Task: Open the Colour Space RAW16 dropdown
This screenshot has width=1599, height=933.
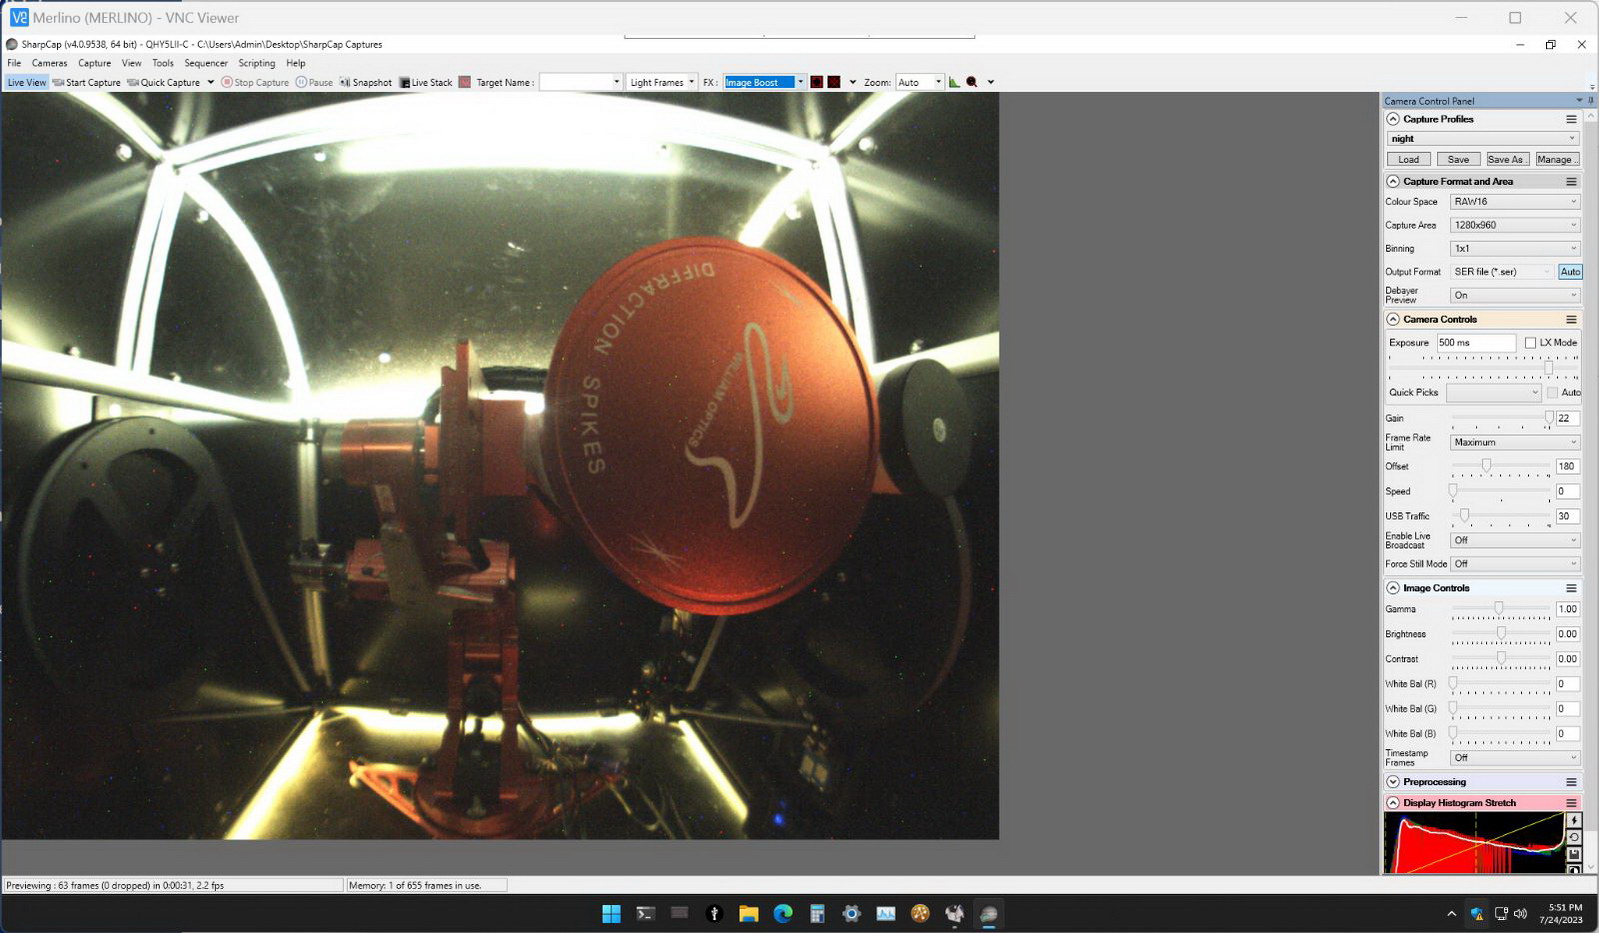Action: 1515,202
